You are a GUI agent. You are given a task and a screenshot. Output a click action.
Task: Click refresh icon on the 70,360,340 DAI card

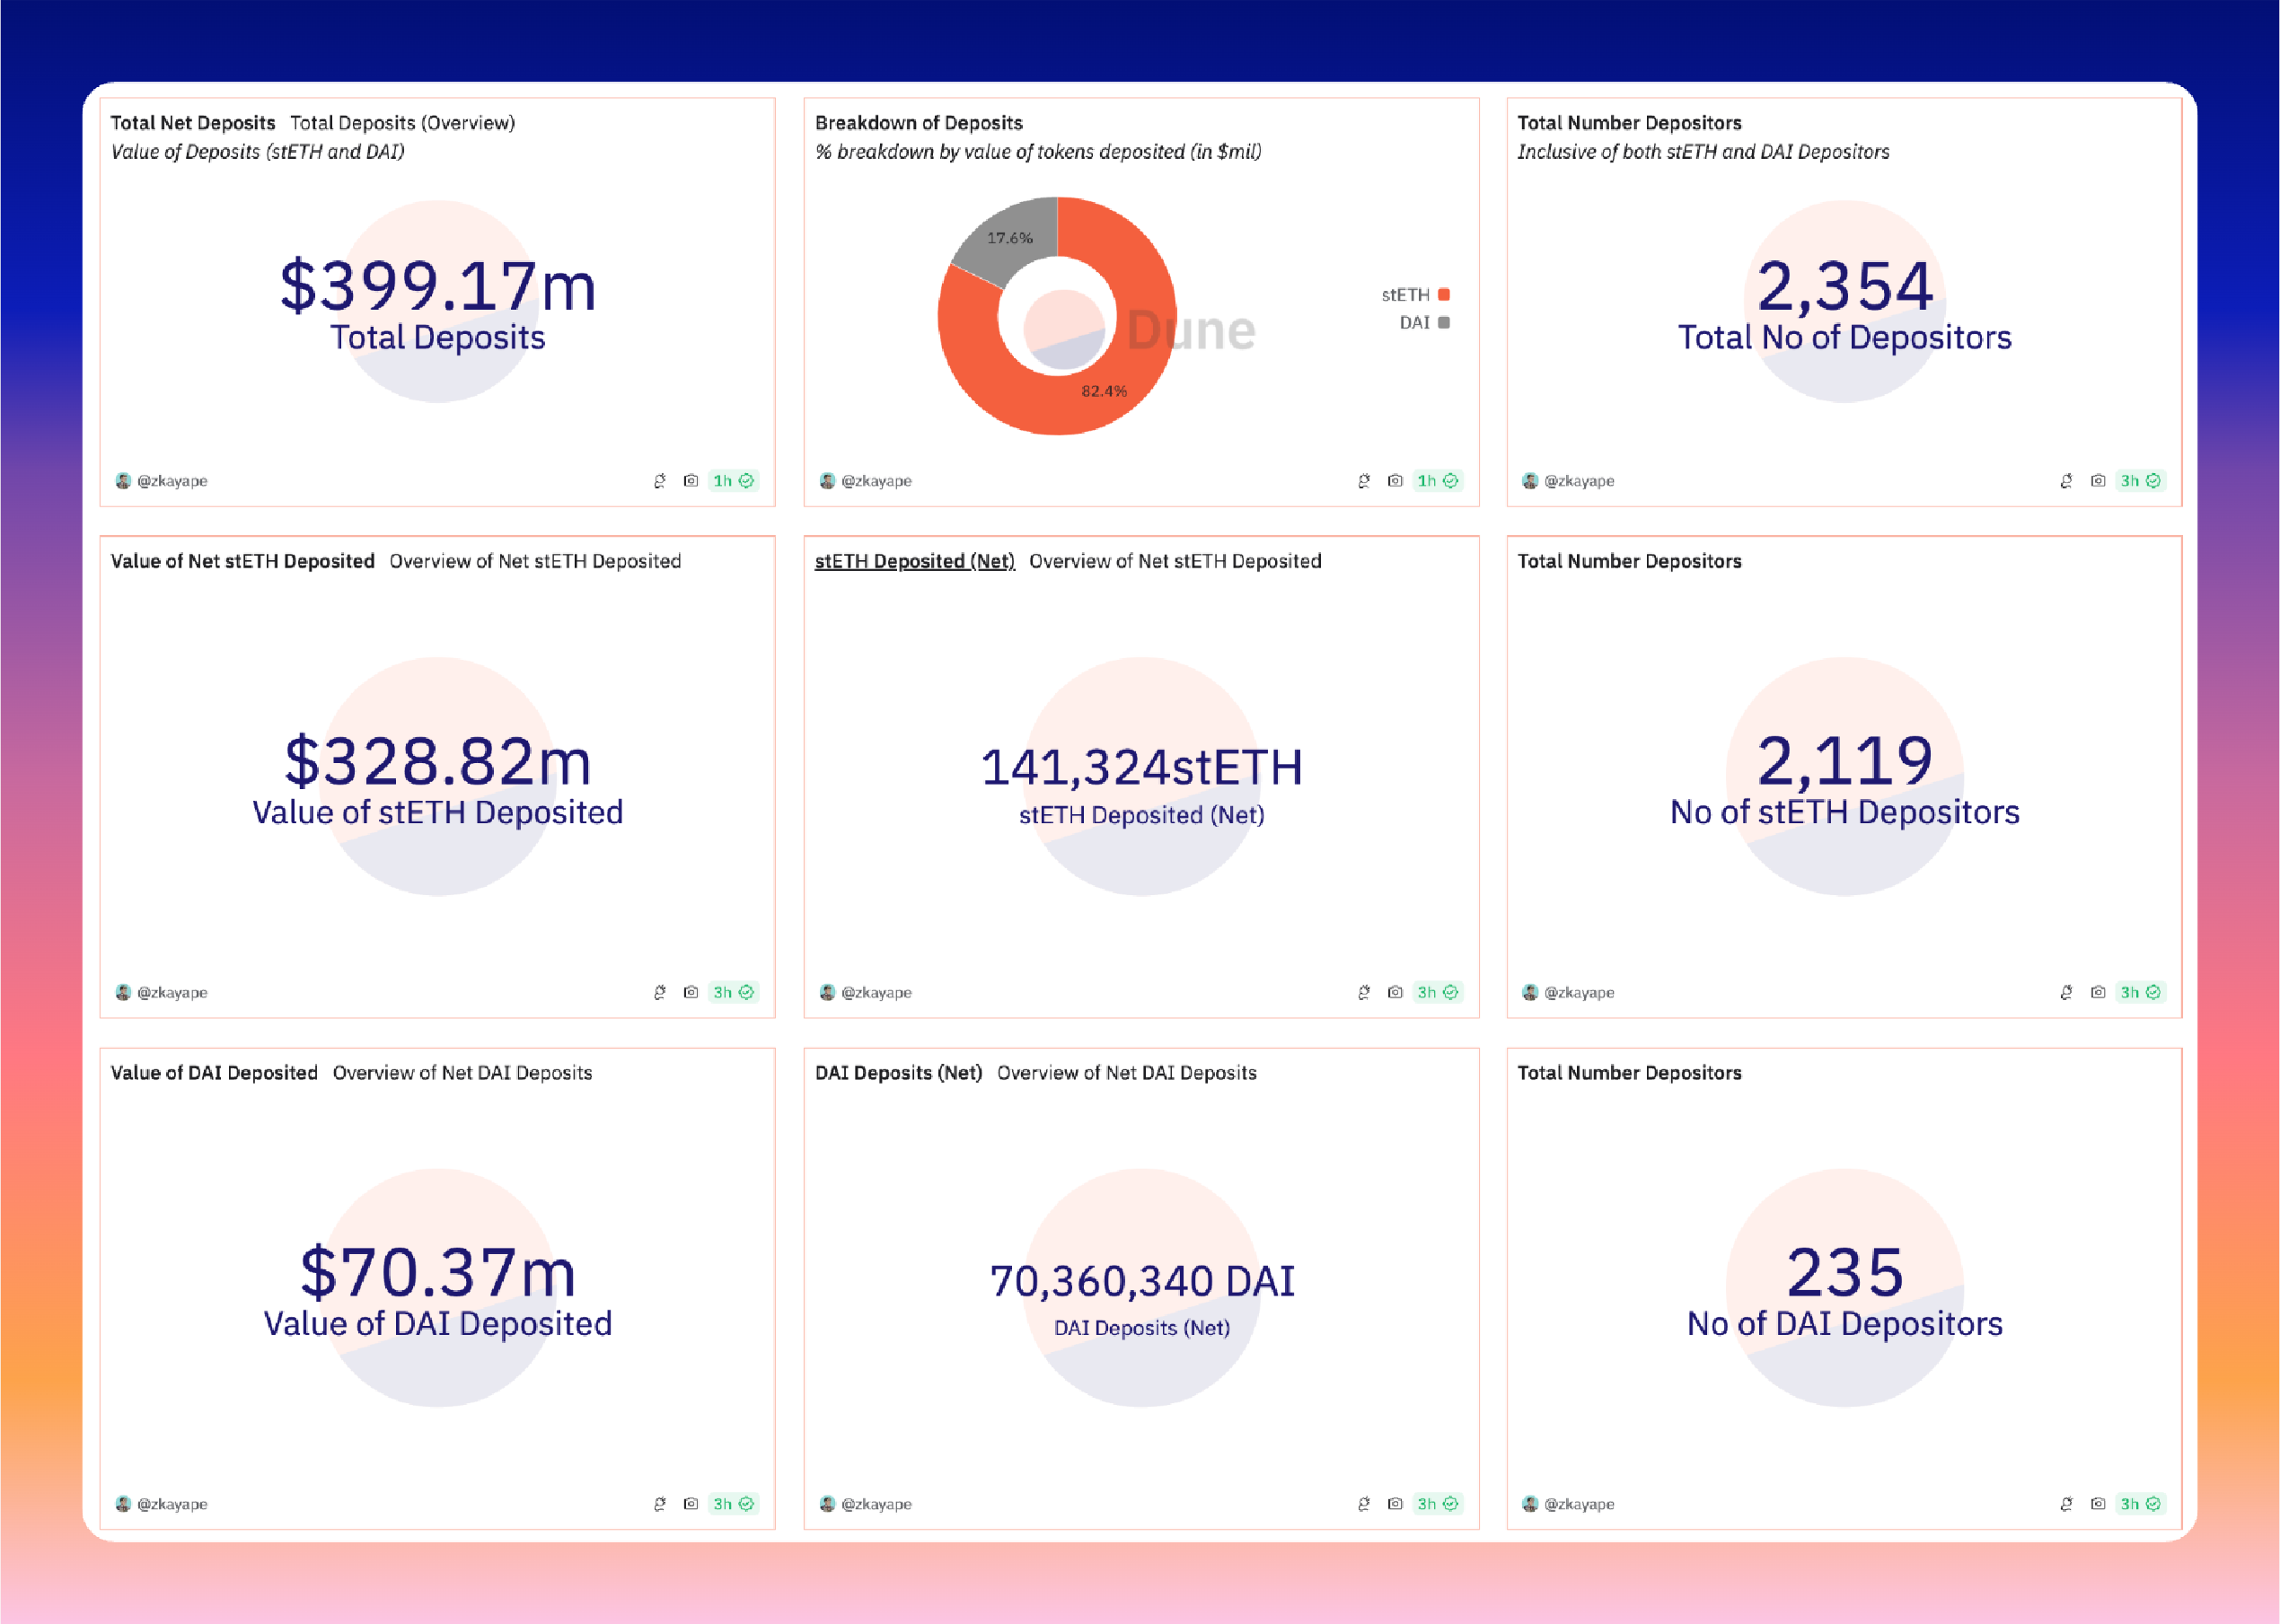click(x=1364, y=1504)
